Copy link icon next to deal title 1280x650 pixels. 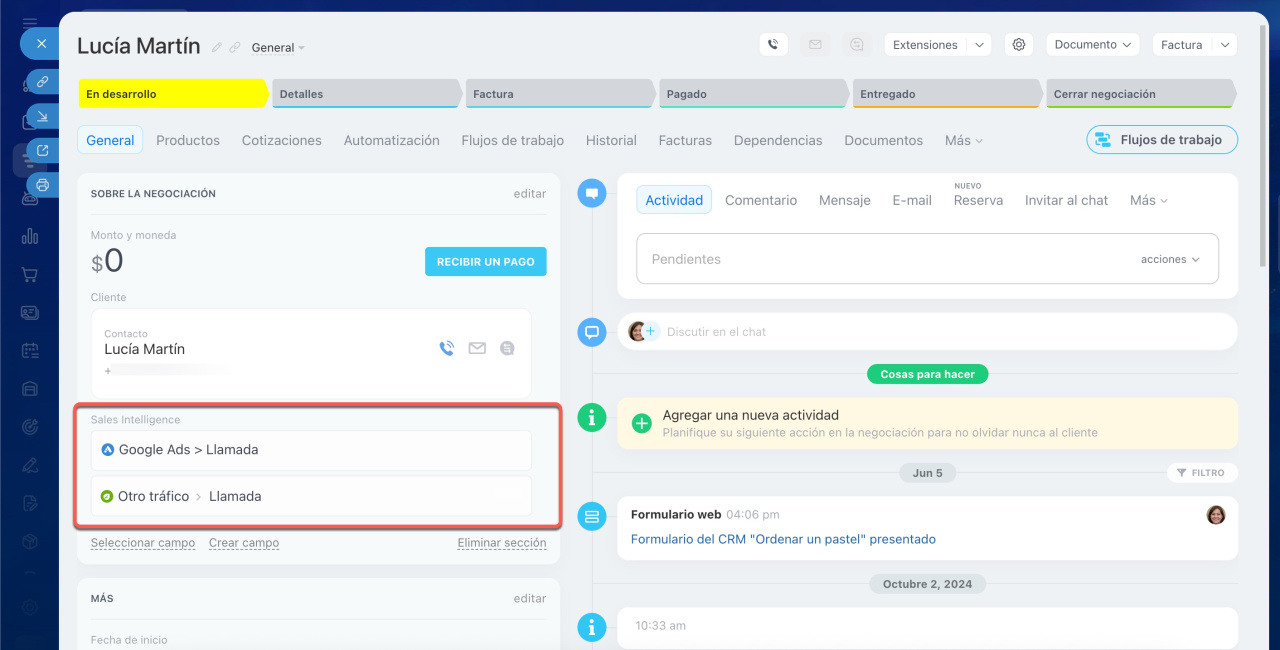coord(234,48)
